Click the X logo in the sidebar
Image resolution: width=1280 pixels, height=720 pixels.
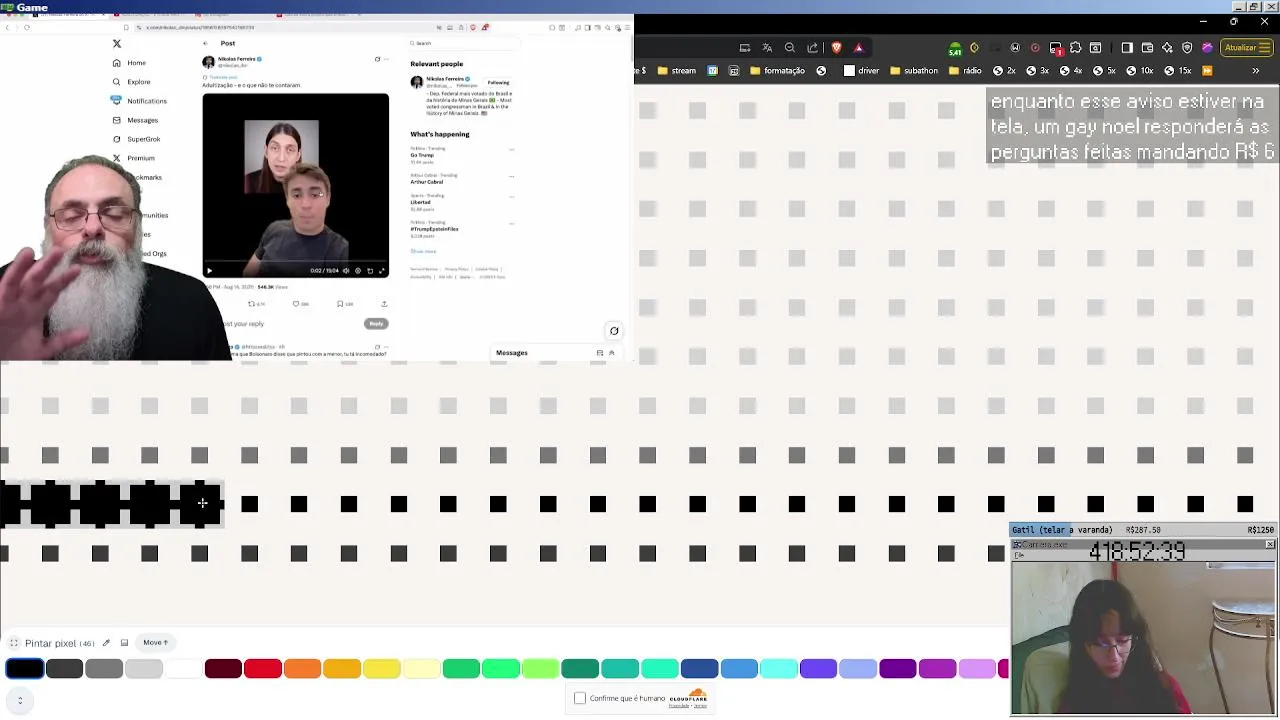pos(117,44)
